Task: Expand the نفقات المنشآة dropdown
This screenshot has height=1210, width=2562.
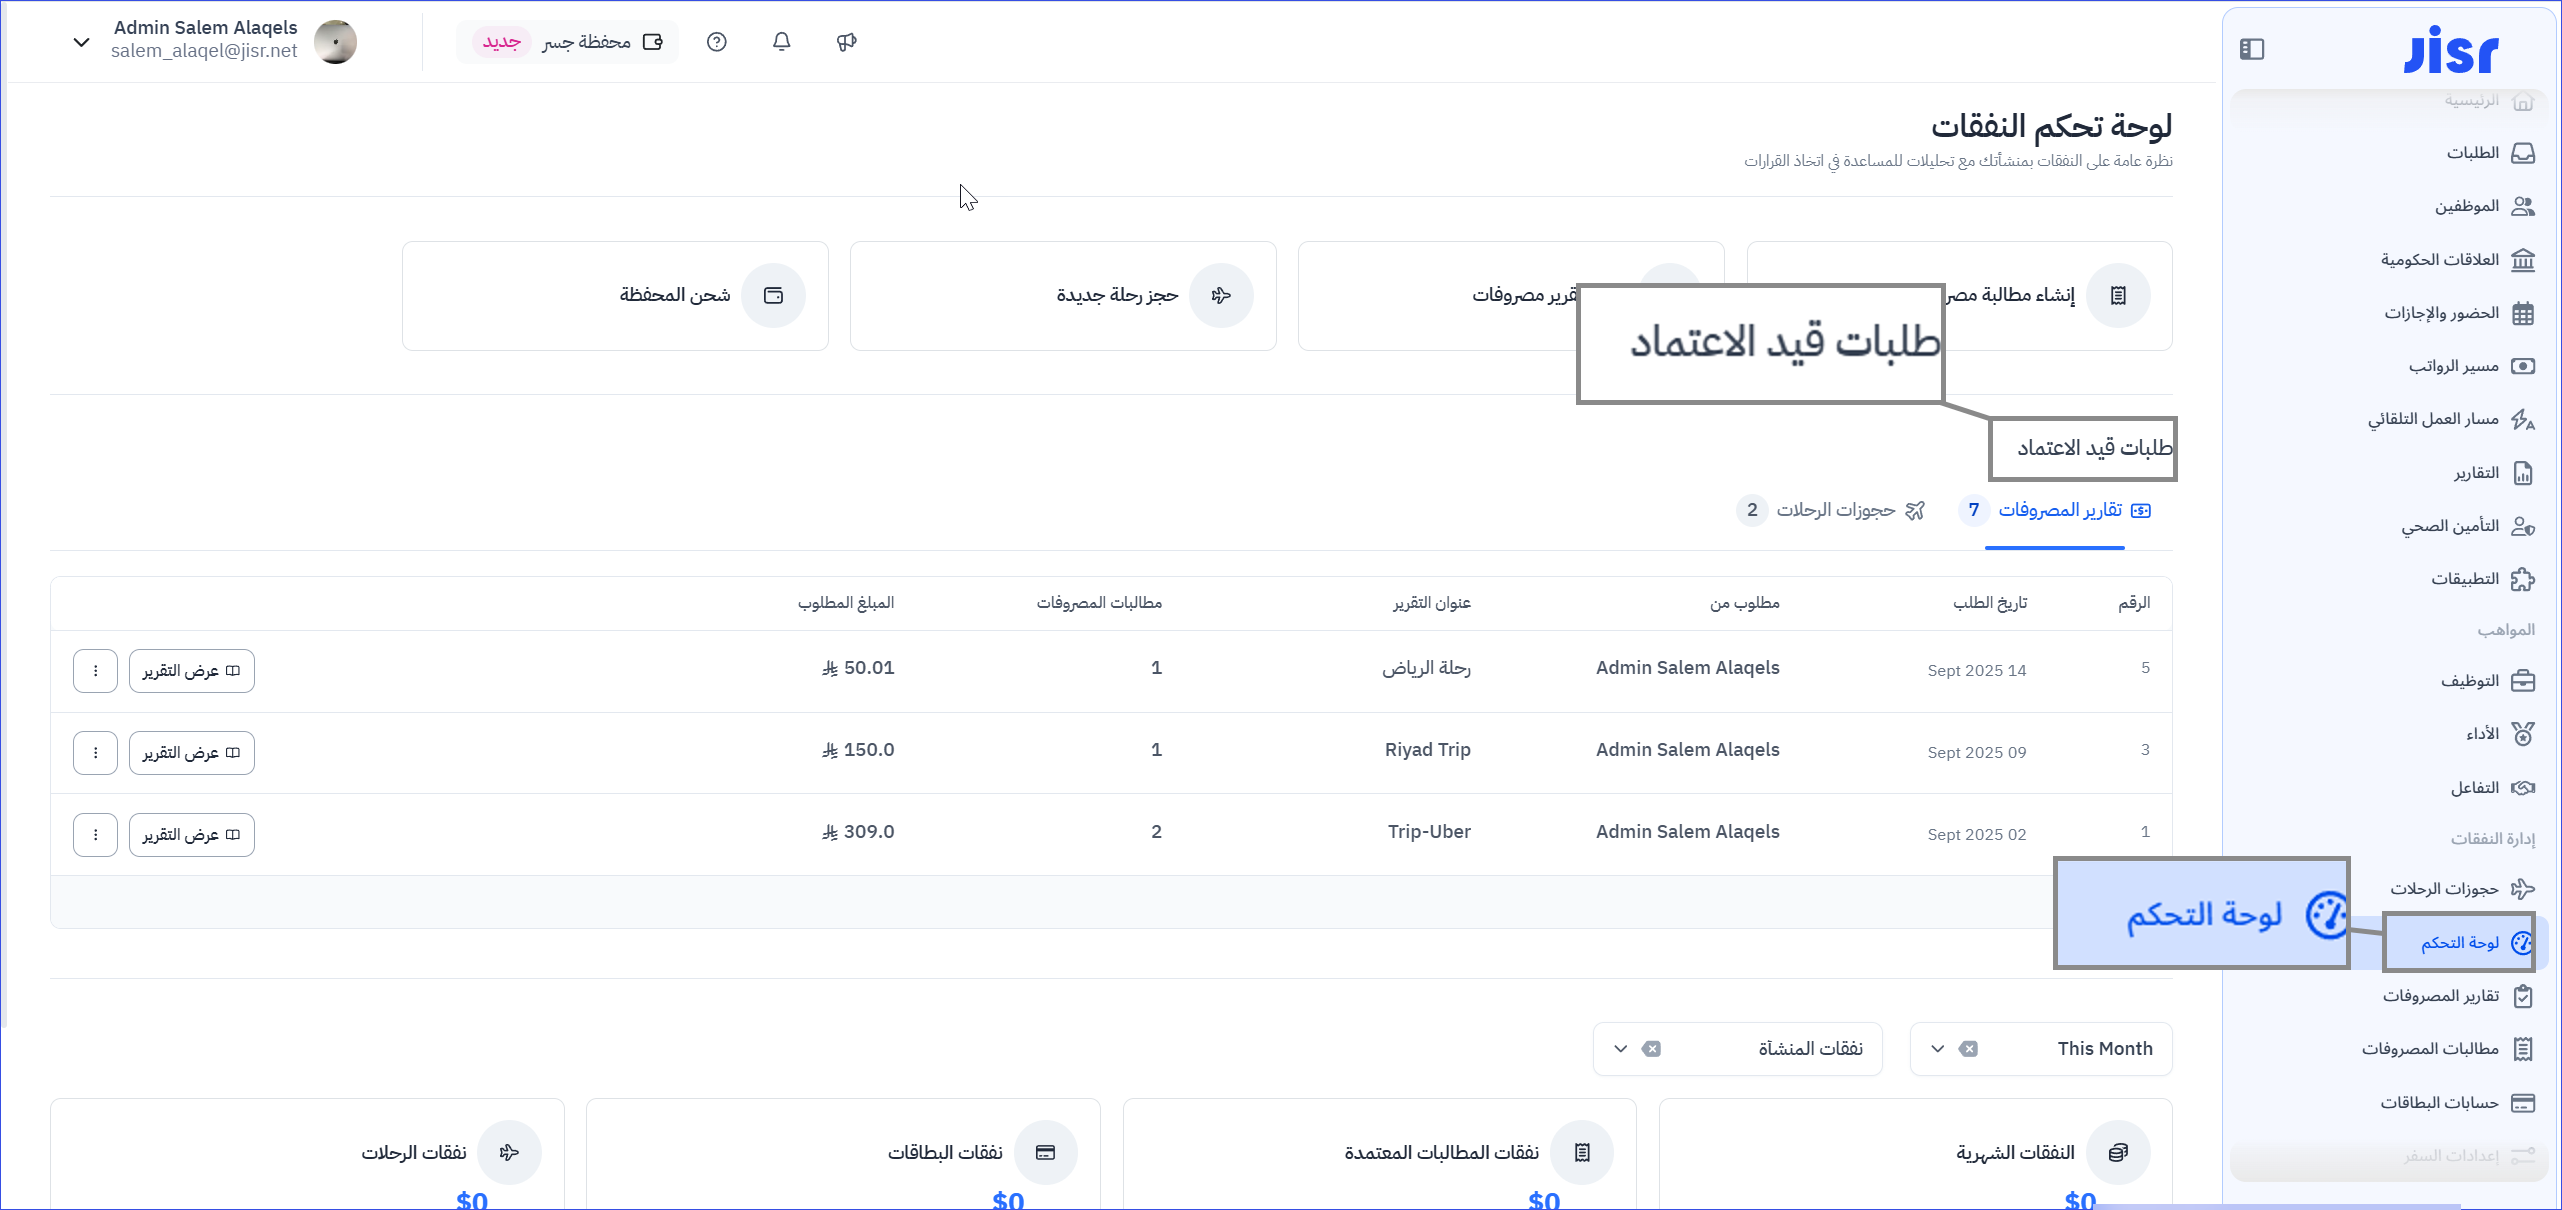Action: (1621, 1049)
